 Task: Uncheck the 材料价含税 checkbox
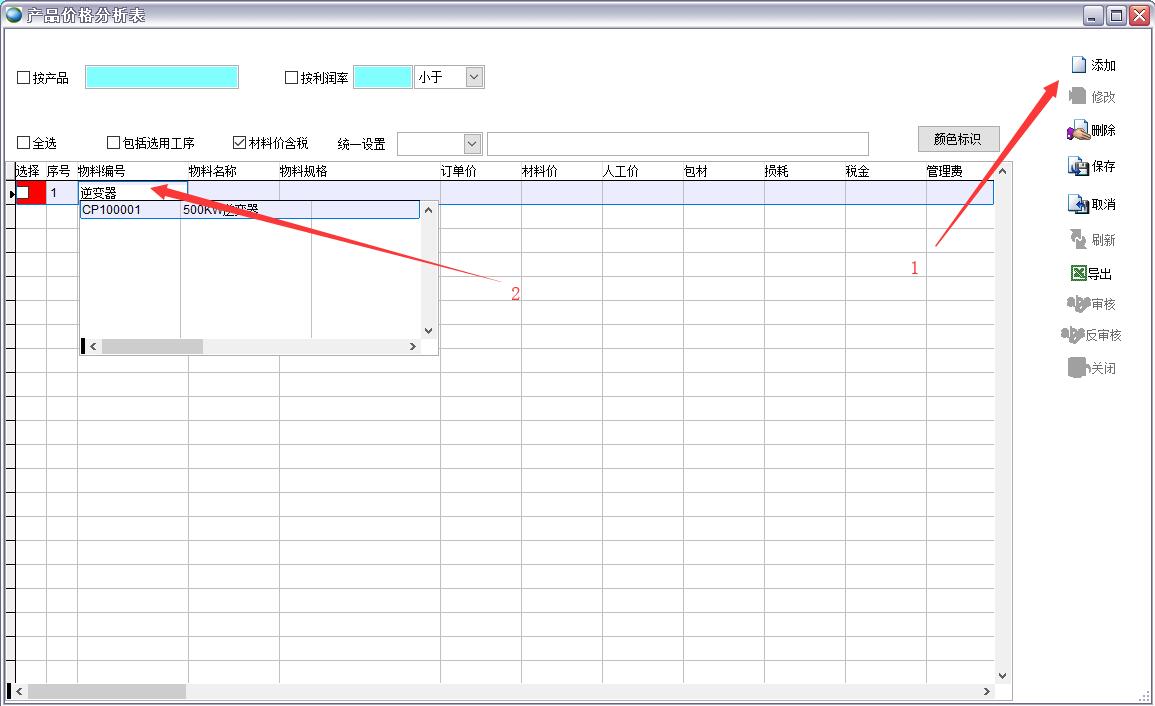coord(239,143)
